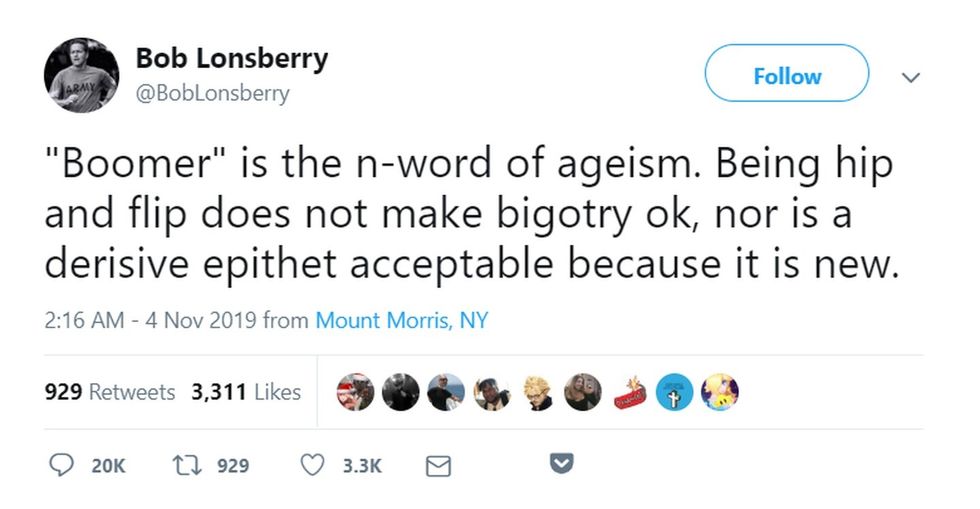Like the tweet with the heart icon
The image size is (980, 509).
point(313,465)
